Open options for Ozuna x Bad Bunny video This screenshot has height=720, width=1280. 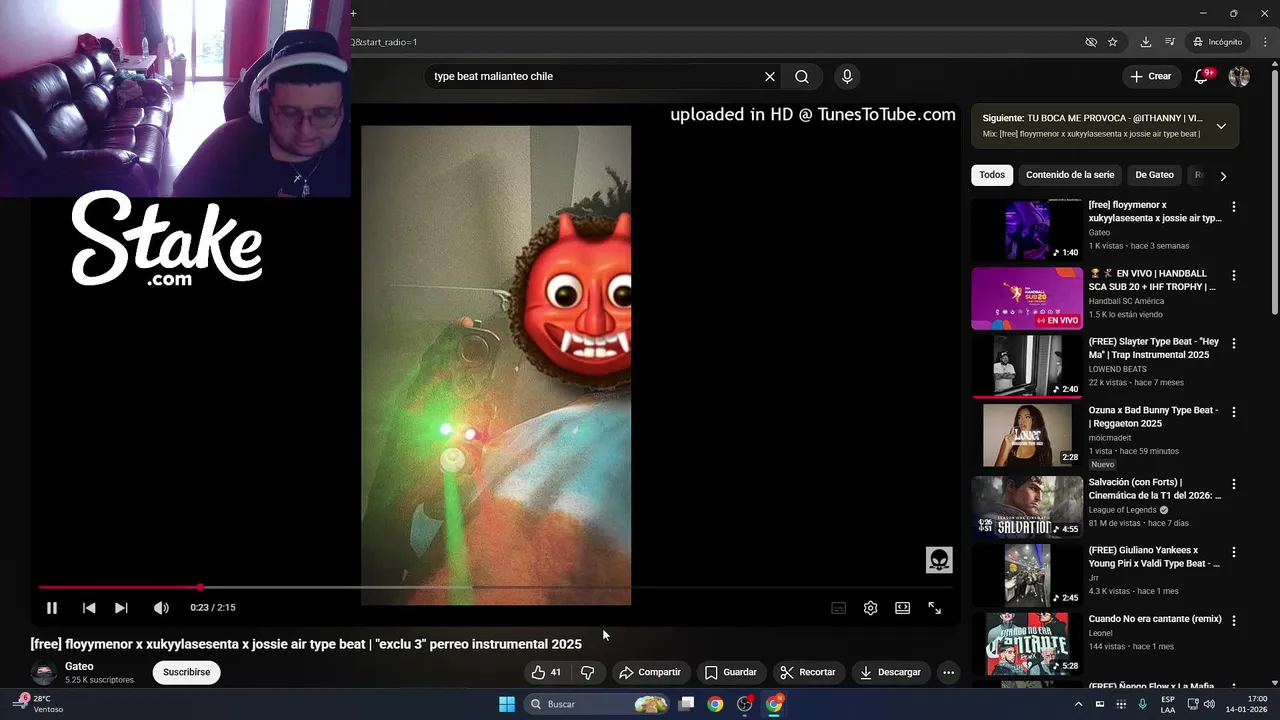[1233, 412]
